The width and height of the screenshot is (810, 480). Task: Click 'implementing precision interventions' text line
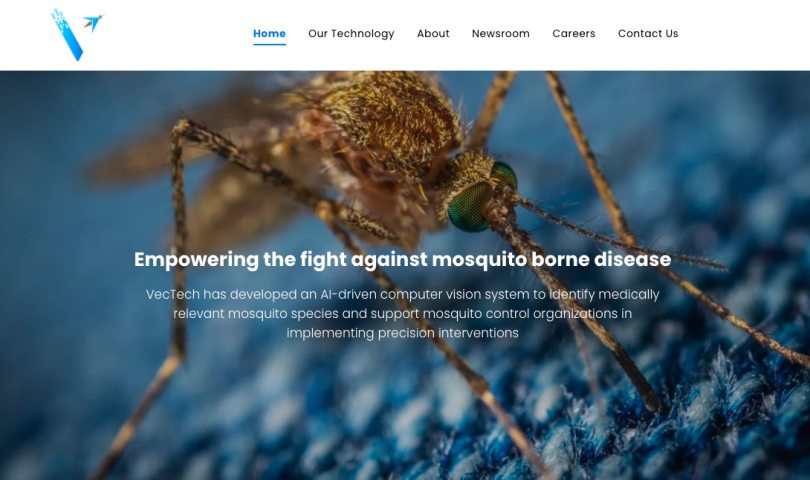tap(402, 333)
